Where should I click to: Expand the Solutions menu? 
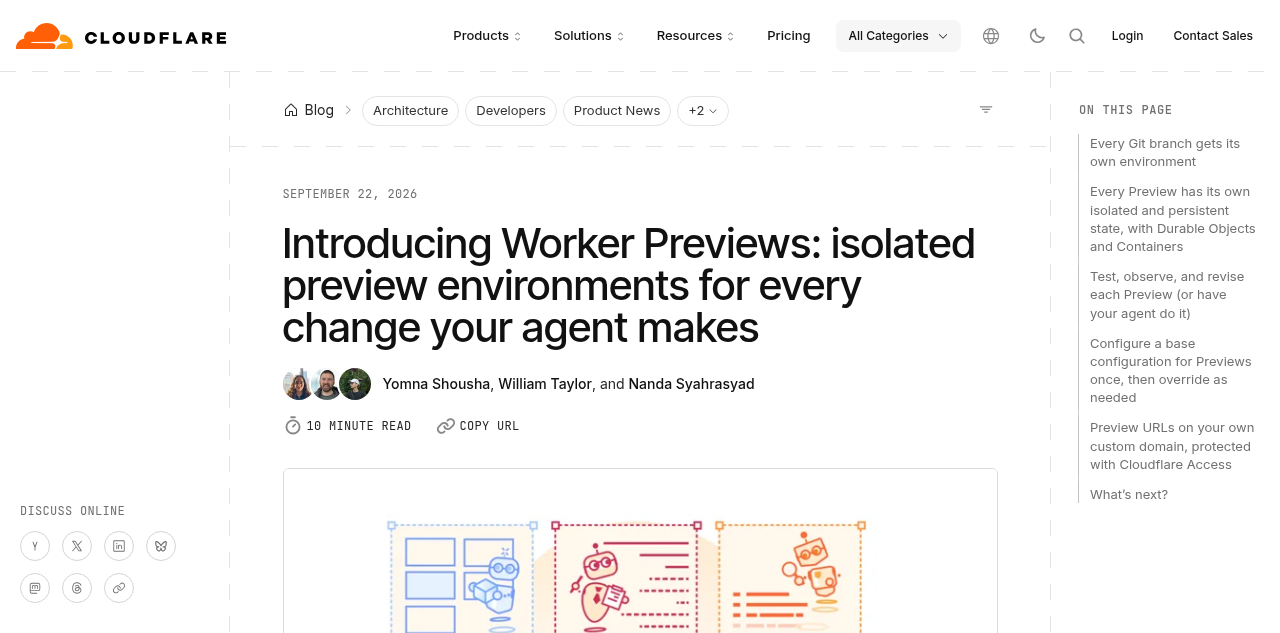coord(589,36)
